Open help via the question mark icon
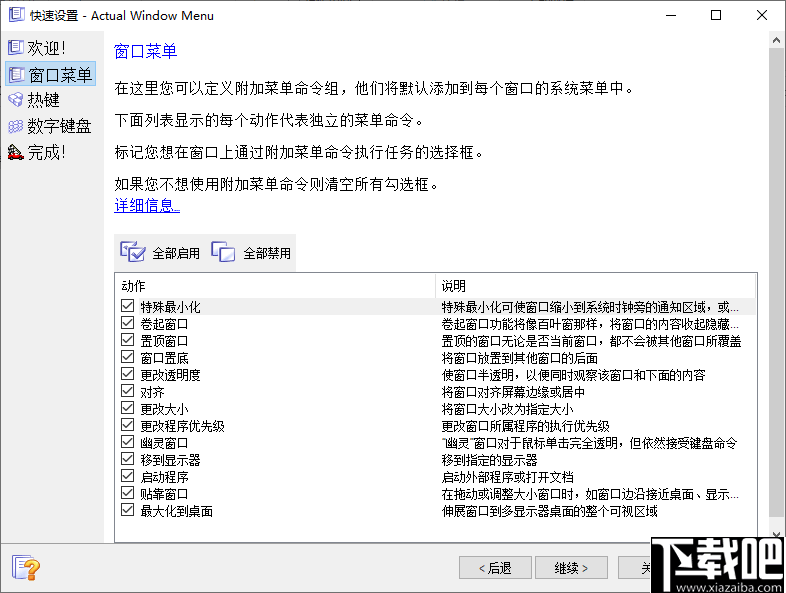The width and height of the screenshot is (786, 593). click(26, 567)
